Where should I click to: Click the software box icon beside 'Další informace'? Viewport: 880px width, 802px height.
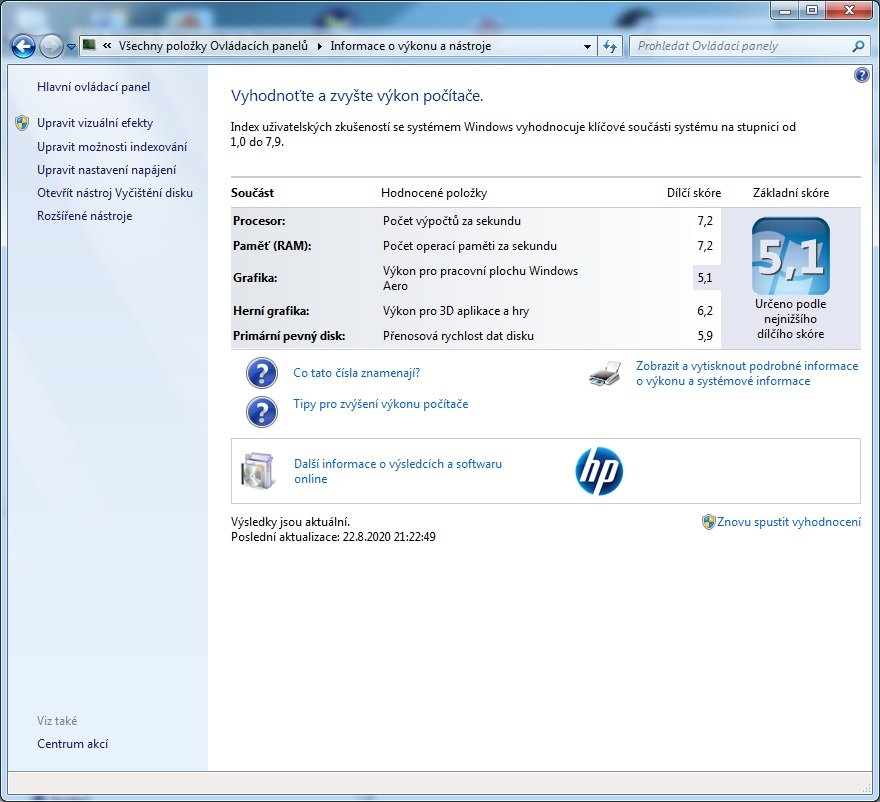(257, 471)
